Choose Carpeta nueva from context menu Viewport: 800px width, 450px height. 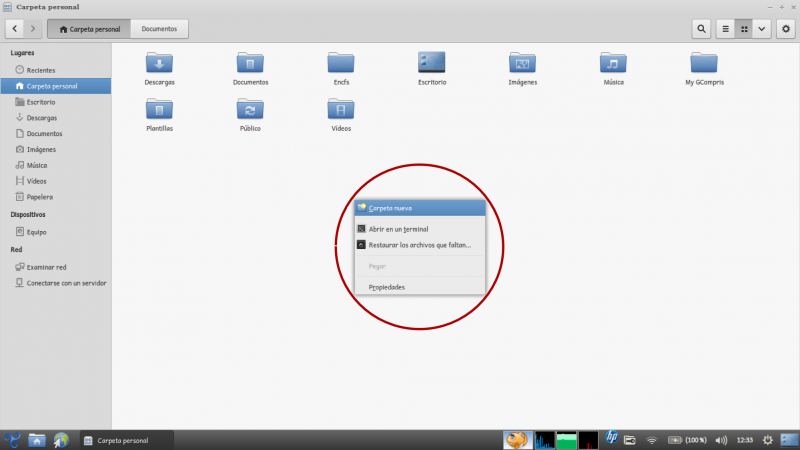tap(420, 208)
